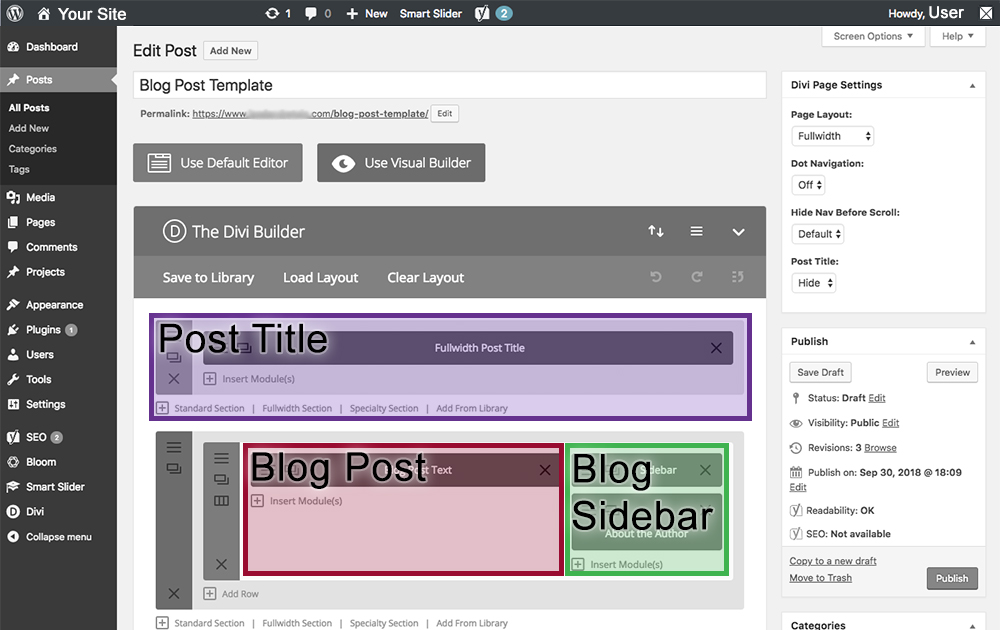Switch to Use Default Editor
The image size is (1000, 630).
point(217,163)
